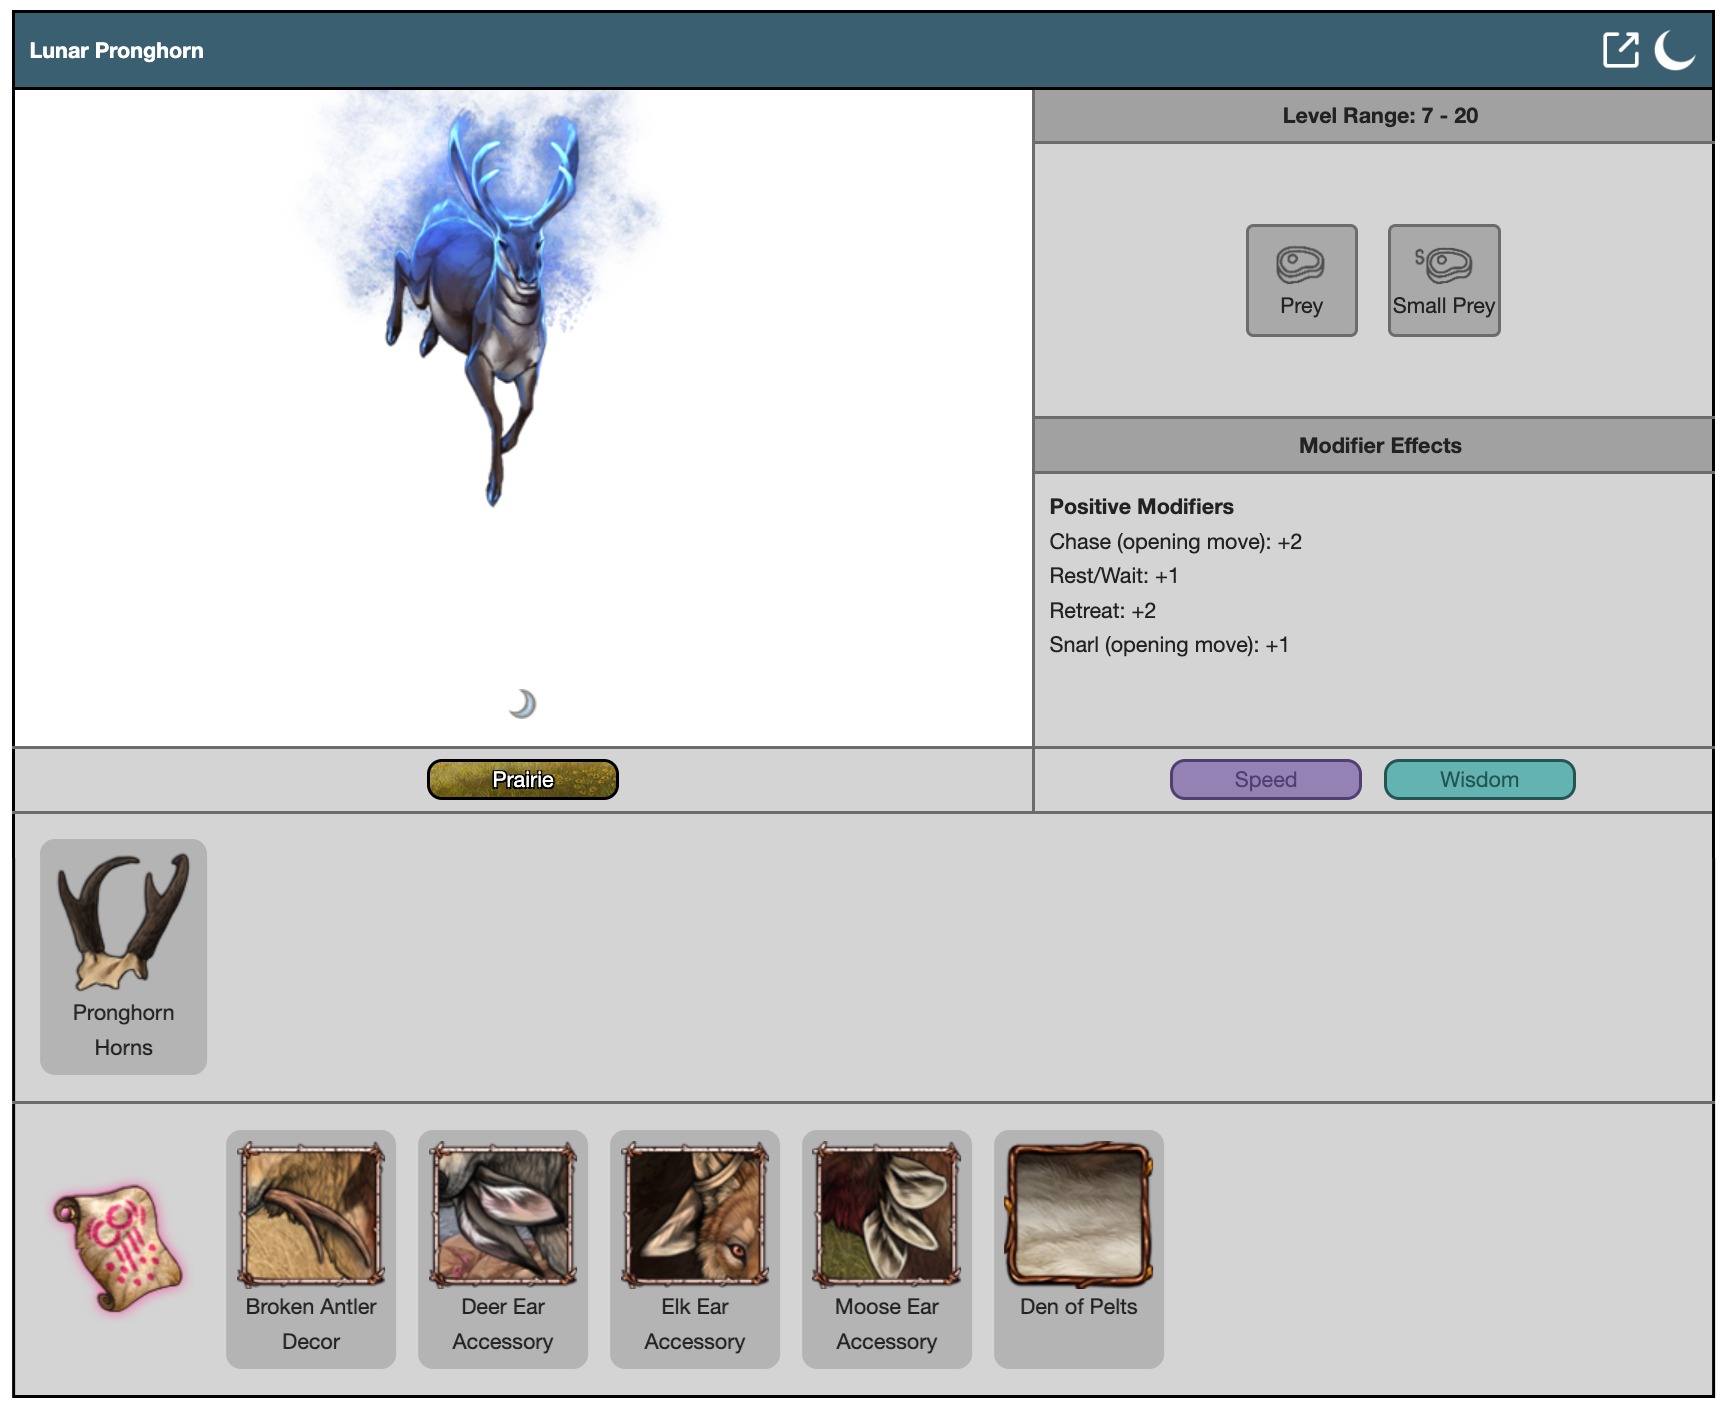Select the Speed stat tag
The height and width of the screenshot is (1410, 1723).
click(1265, 779)
